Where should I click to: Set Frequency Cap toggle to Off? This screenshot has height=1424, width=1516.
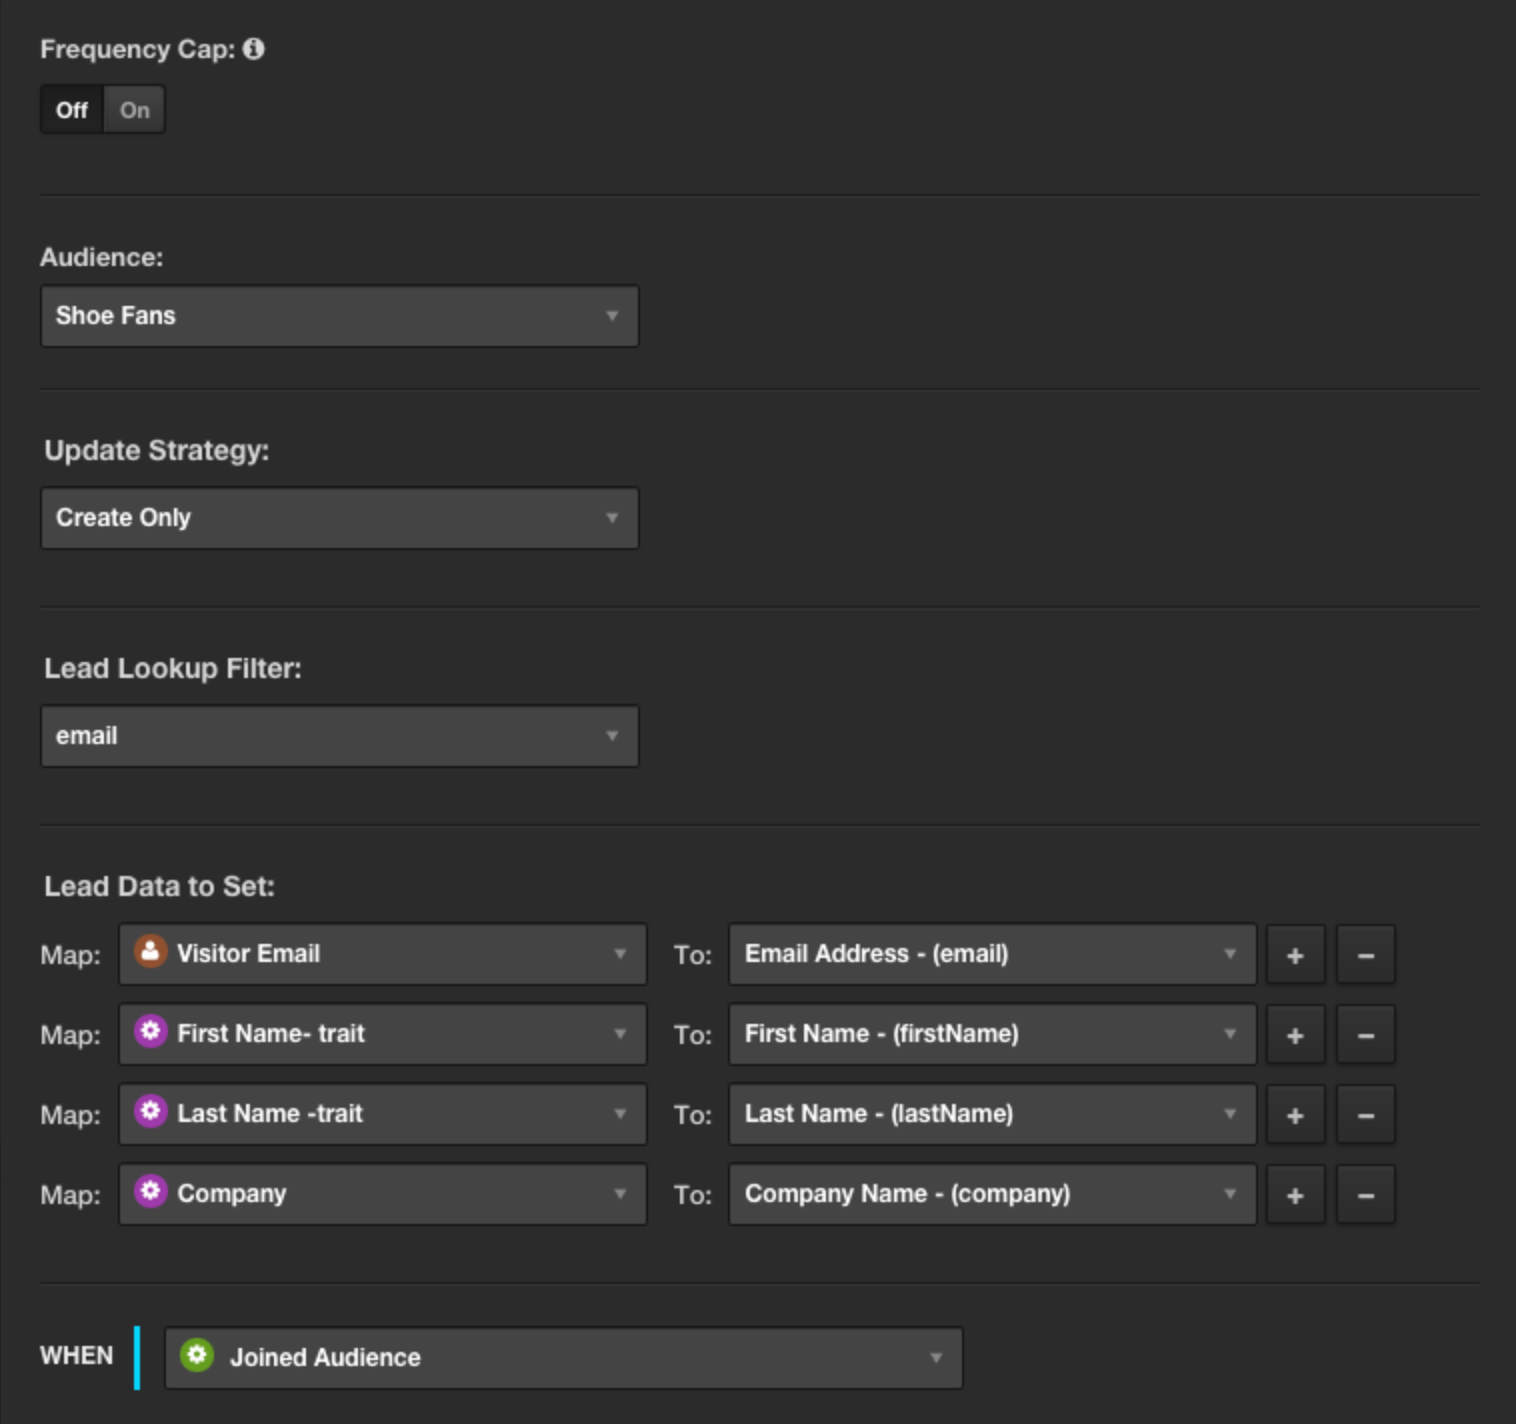click(x=71, y=110)
